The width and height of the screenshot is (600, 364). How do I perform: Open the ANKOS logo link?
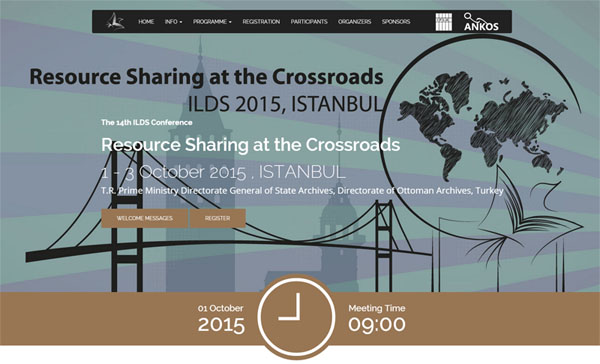point(481,22)
